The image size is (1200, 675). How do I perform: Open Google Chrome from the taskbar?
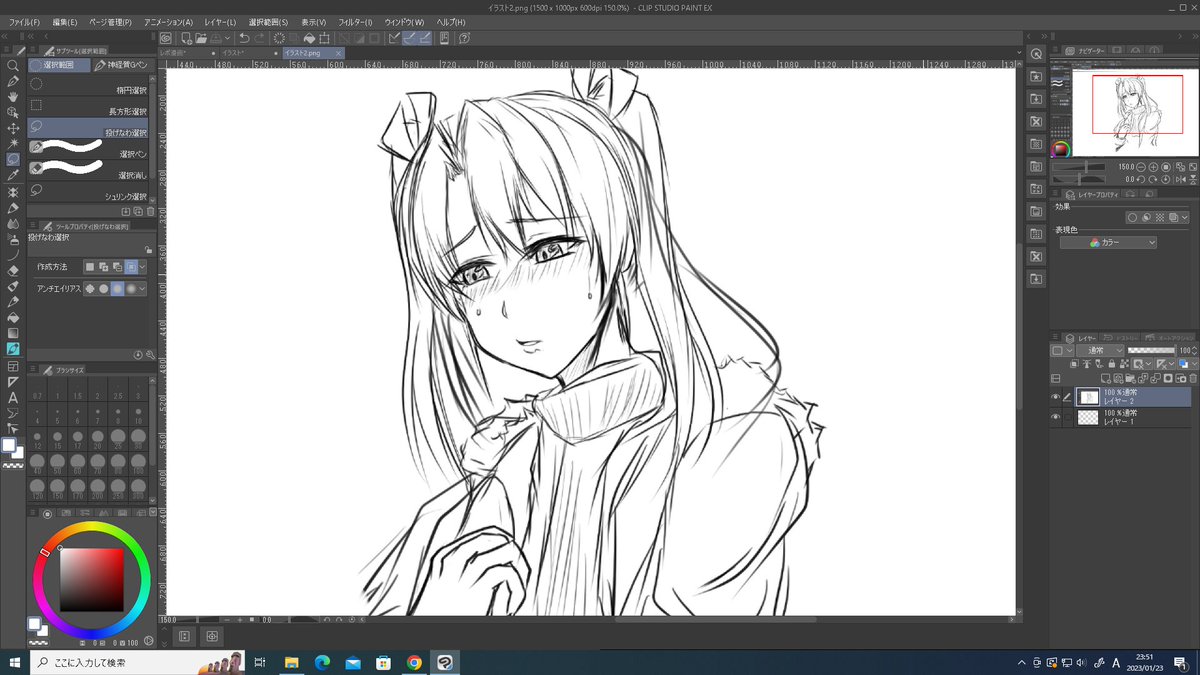(x=414, y=662)
